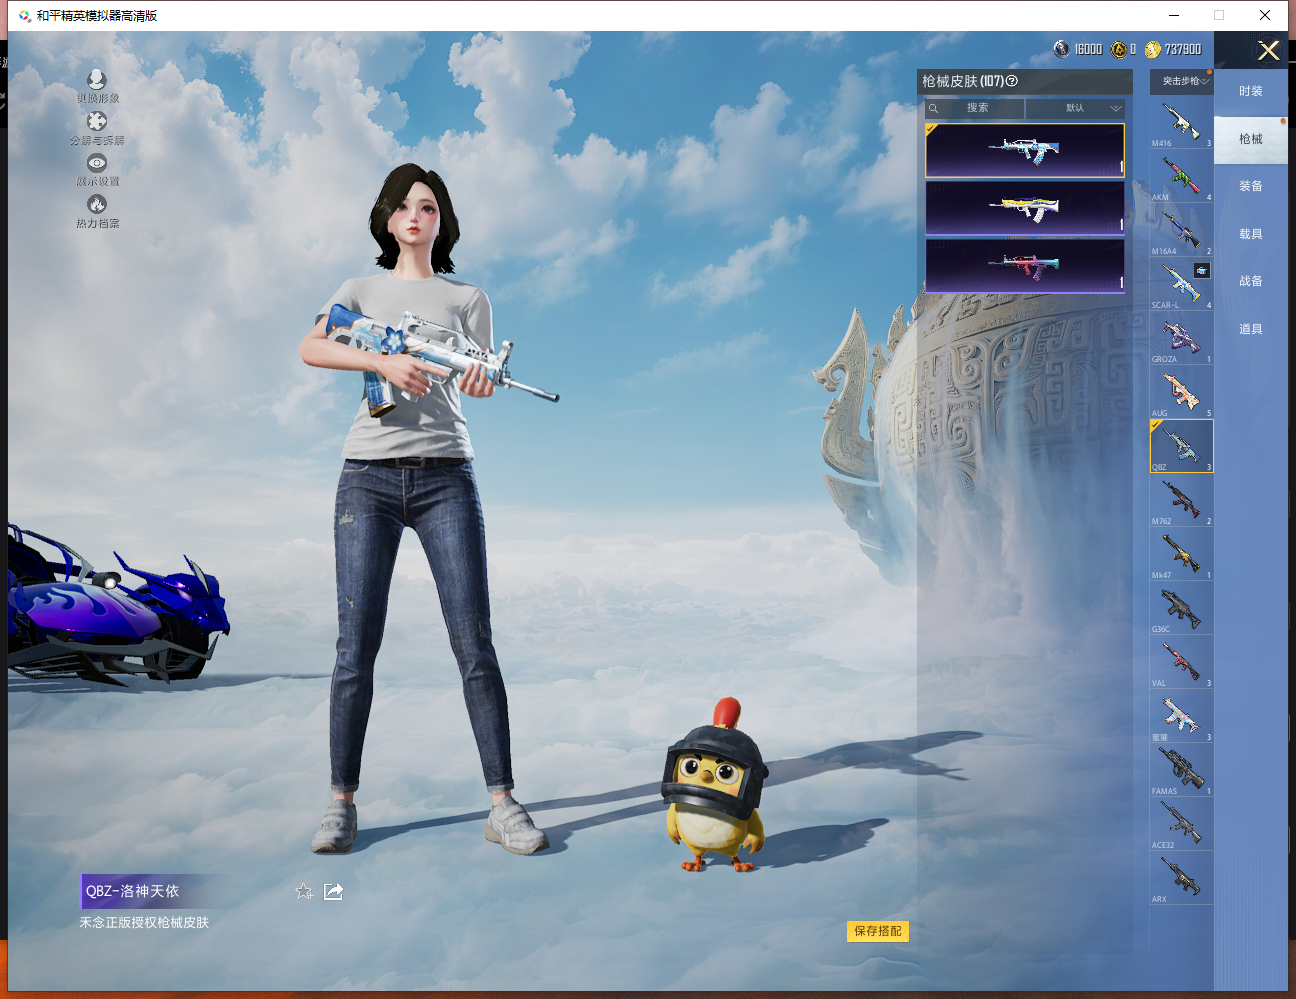
Task: Click the 枪械皮肤 (107) panel title
Action: [x=963, y=81]
